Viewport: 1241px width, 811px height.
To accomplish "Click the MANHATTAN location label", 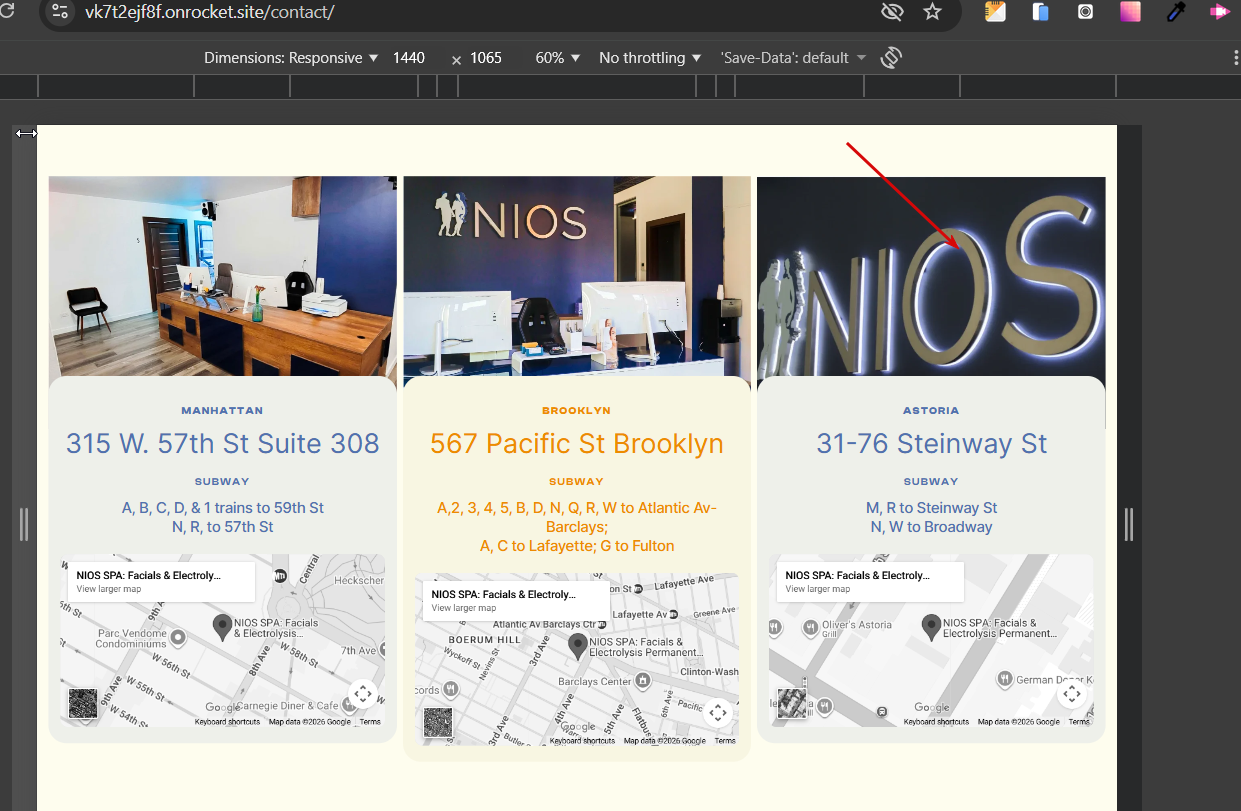I will (x=222, y=411).
